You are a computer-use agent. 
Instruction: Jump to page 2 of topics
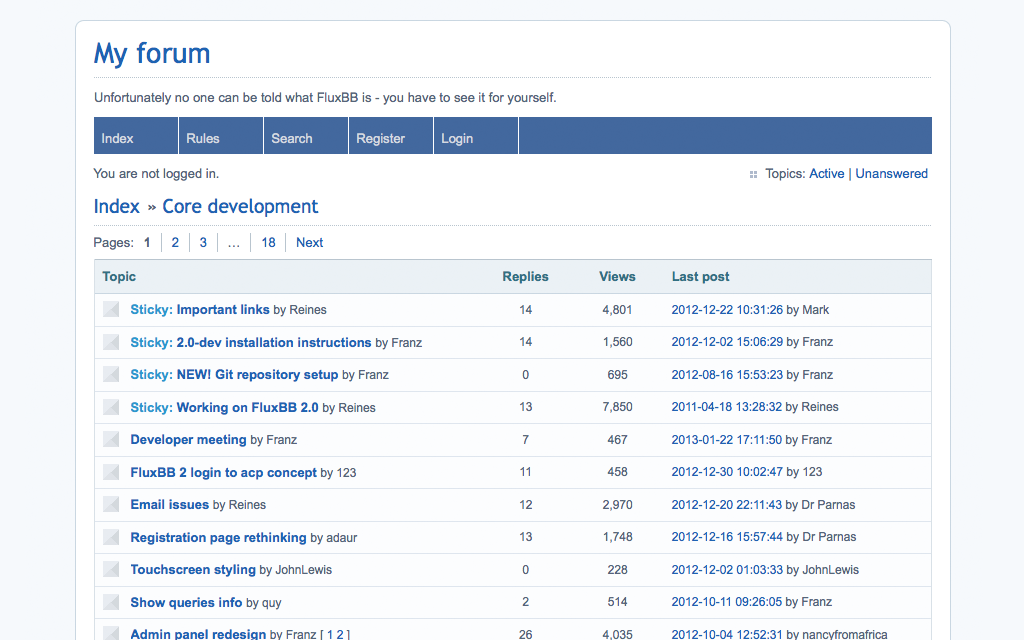click(x=175, y=242)
